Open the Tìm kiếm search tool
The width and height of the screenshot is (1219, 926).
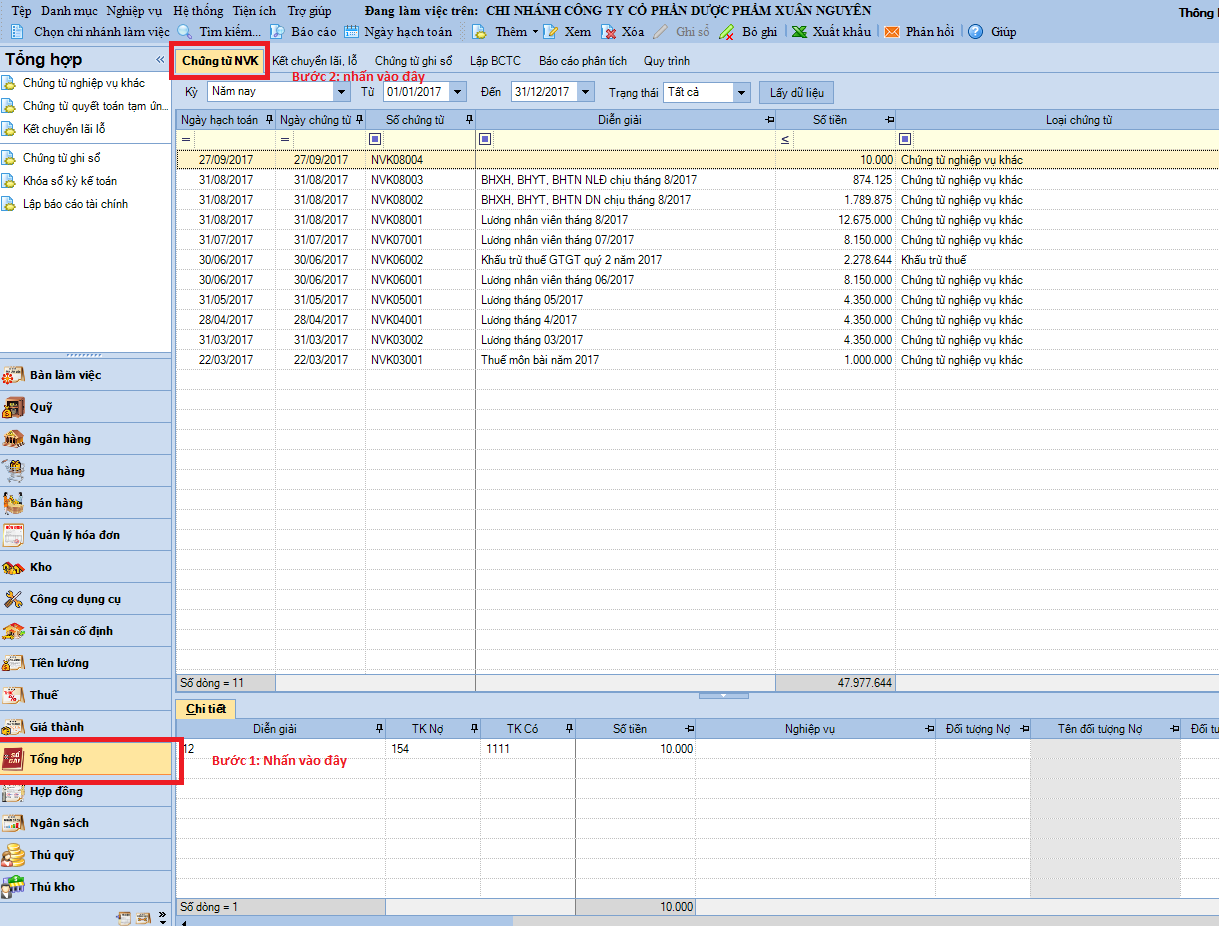[x=219, y=32]
